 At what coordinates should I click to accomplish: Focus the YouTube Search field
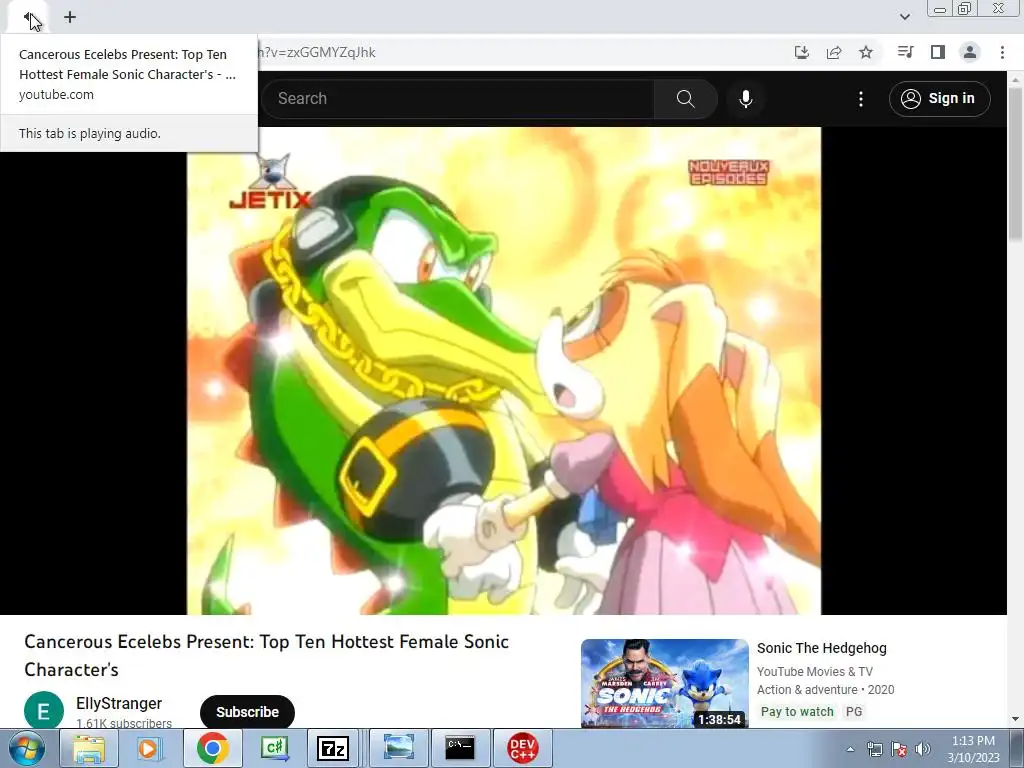click(458, 99)
